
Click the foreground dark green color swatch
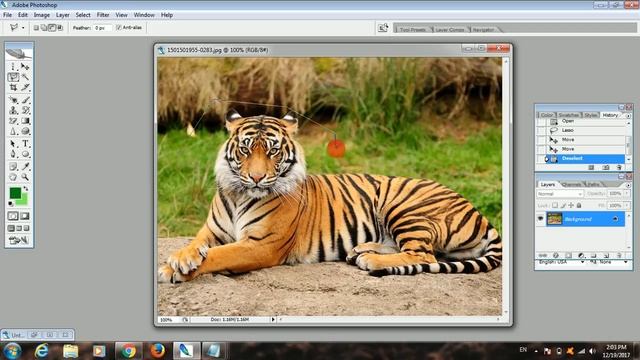pyautogui.click(x=15, y=193)
